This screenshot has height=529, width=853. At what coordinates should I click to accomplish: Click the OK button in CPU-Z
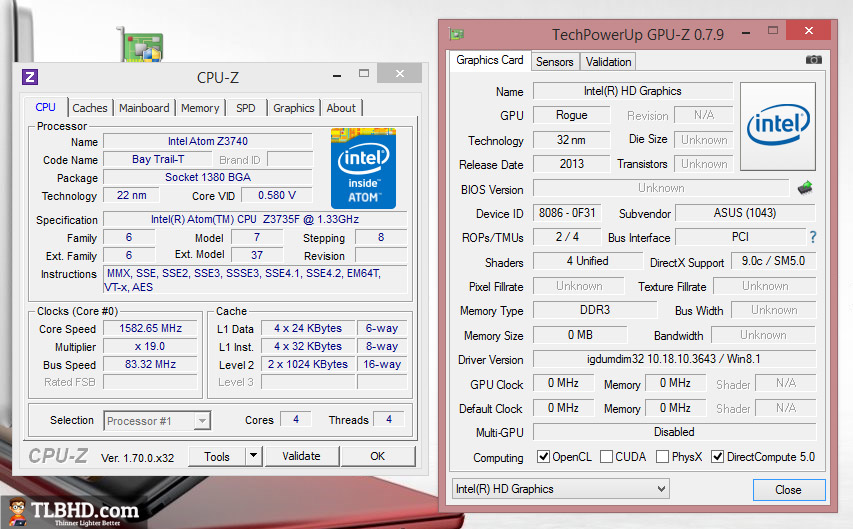tap(378, 456)
